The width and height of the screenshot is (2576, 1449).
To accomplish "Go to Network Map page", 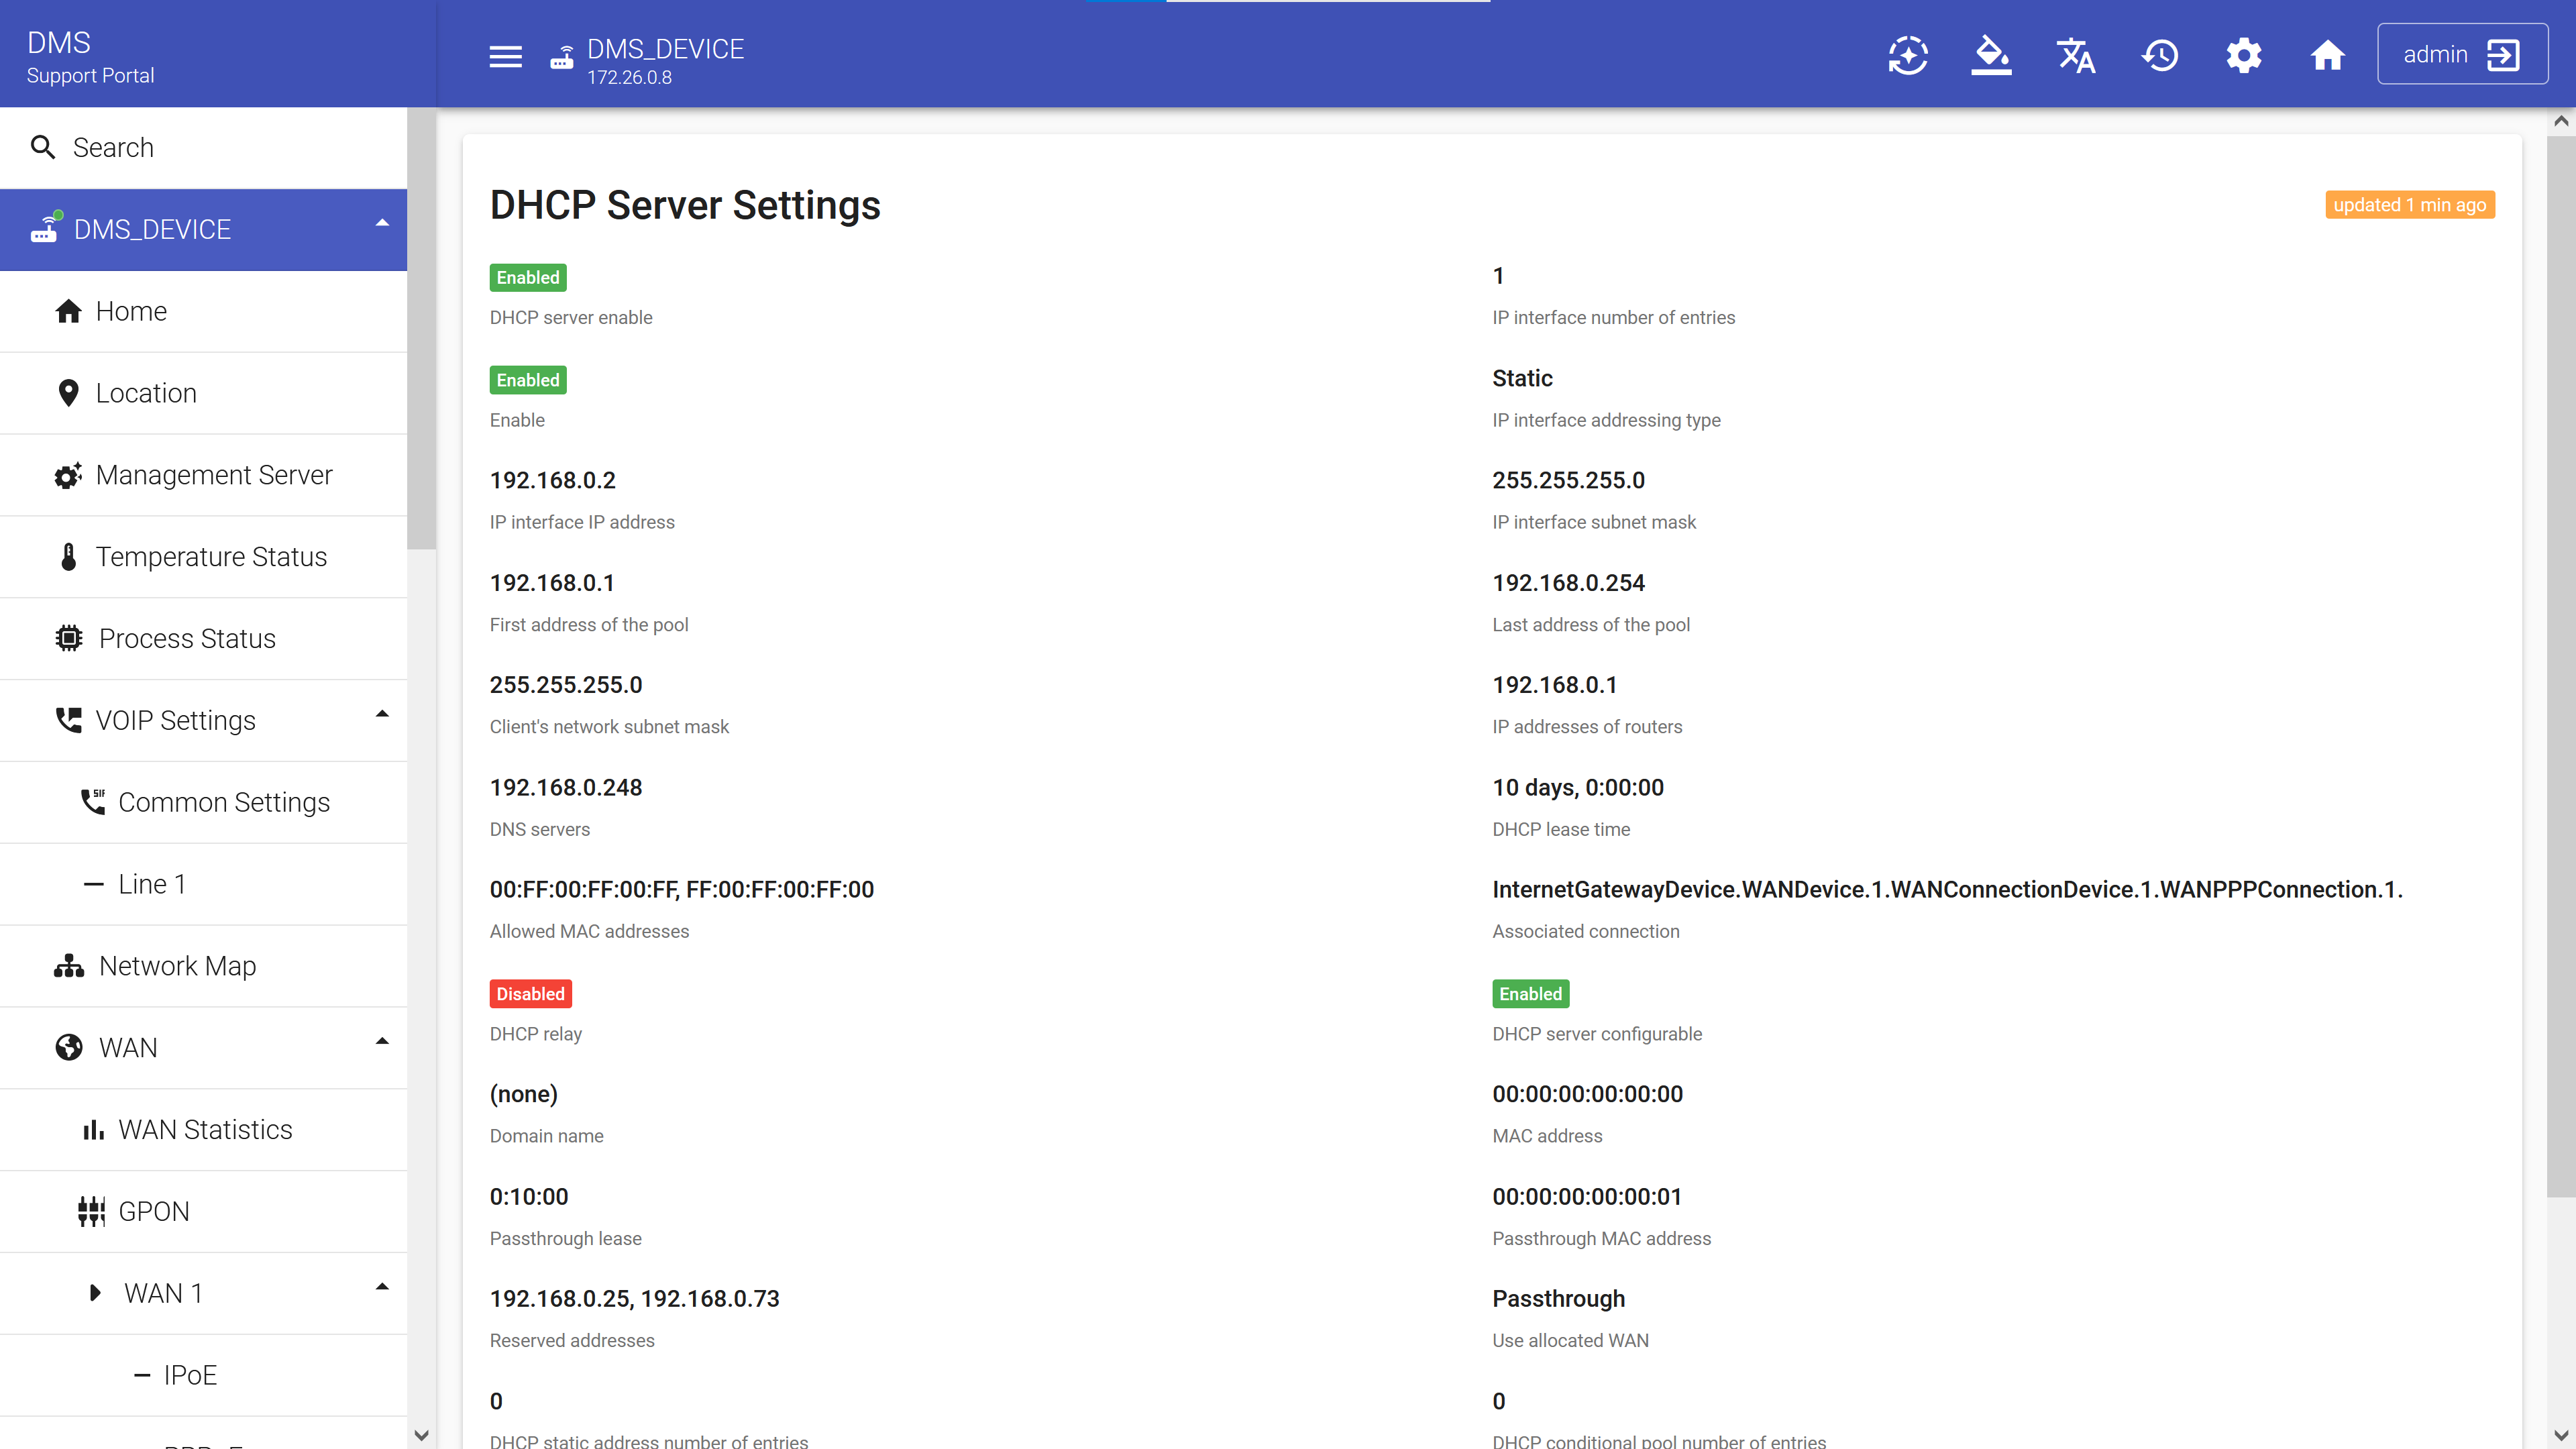I will click(x=177, y=966).
